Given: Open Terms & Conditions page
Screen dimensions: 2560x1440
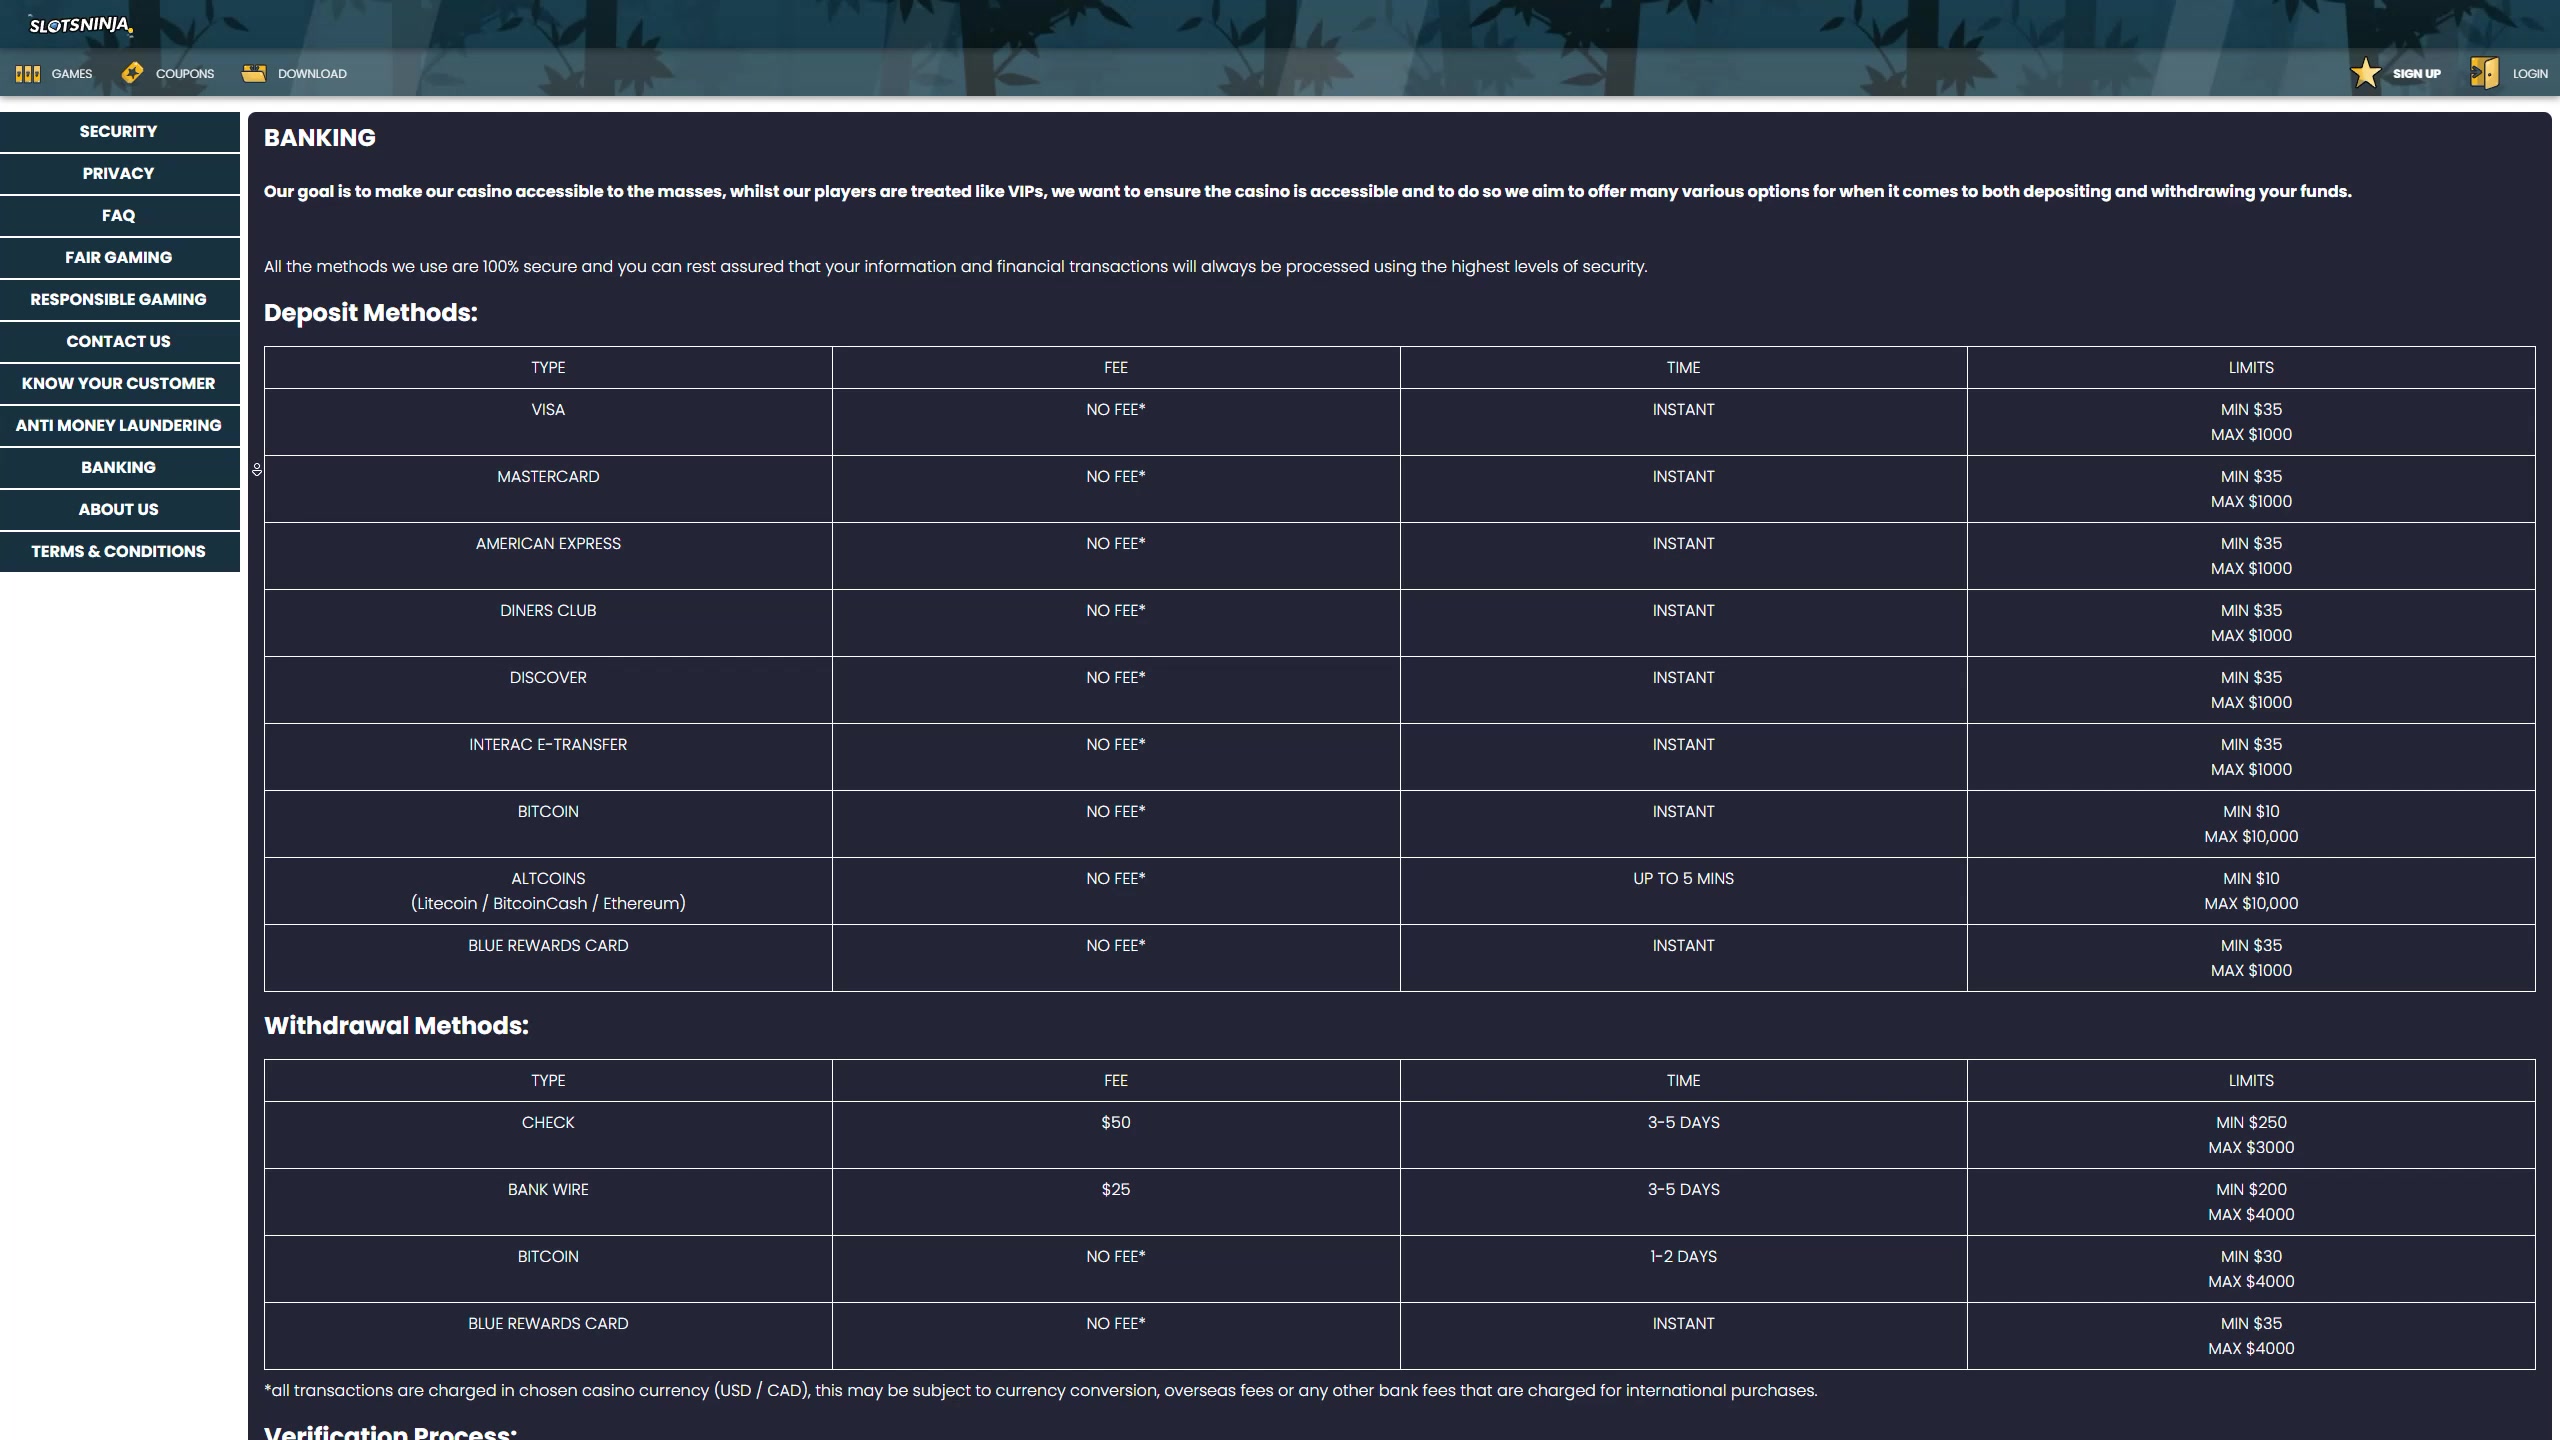Looking at the screenshot, I should point(118,551).
